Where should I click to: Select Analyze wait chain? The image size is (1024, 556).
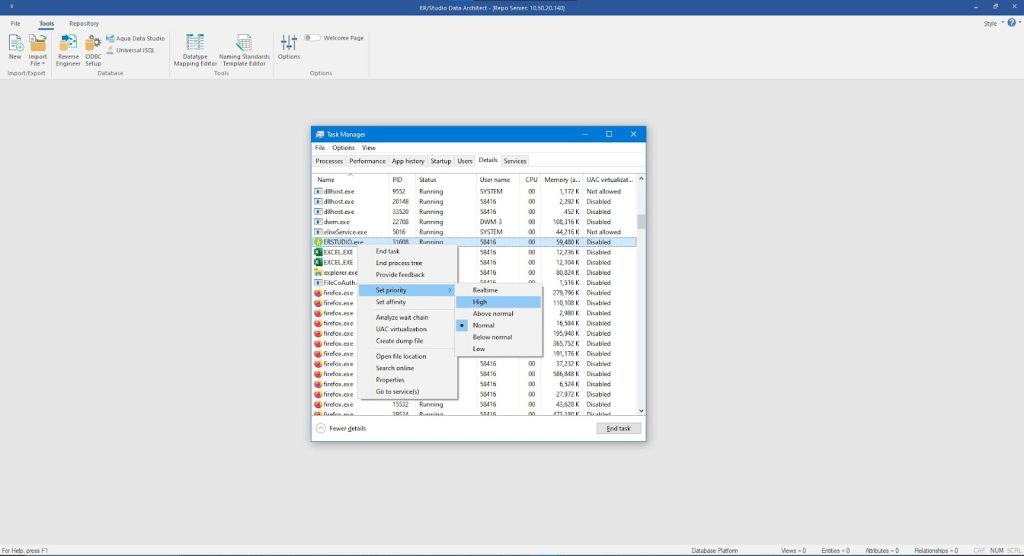[408, 318]
